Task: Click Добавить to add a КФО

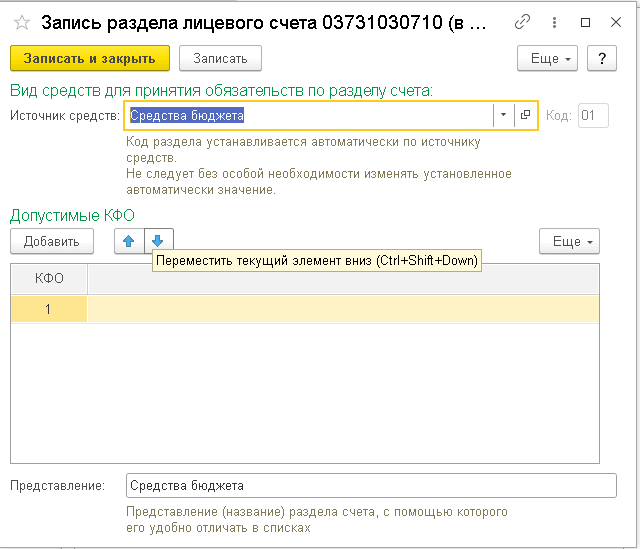Action: click(52, 241)
